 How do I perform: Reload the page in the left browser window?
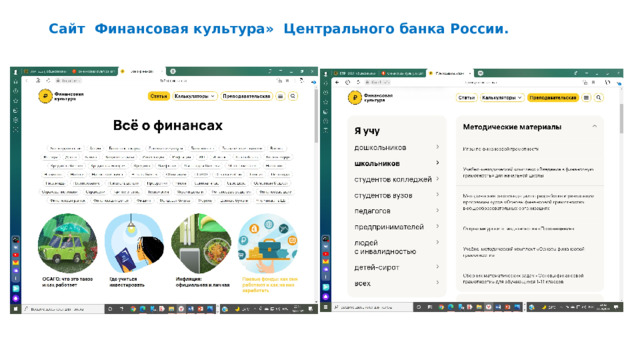click(48, 81)
